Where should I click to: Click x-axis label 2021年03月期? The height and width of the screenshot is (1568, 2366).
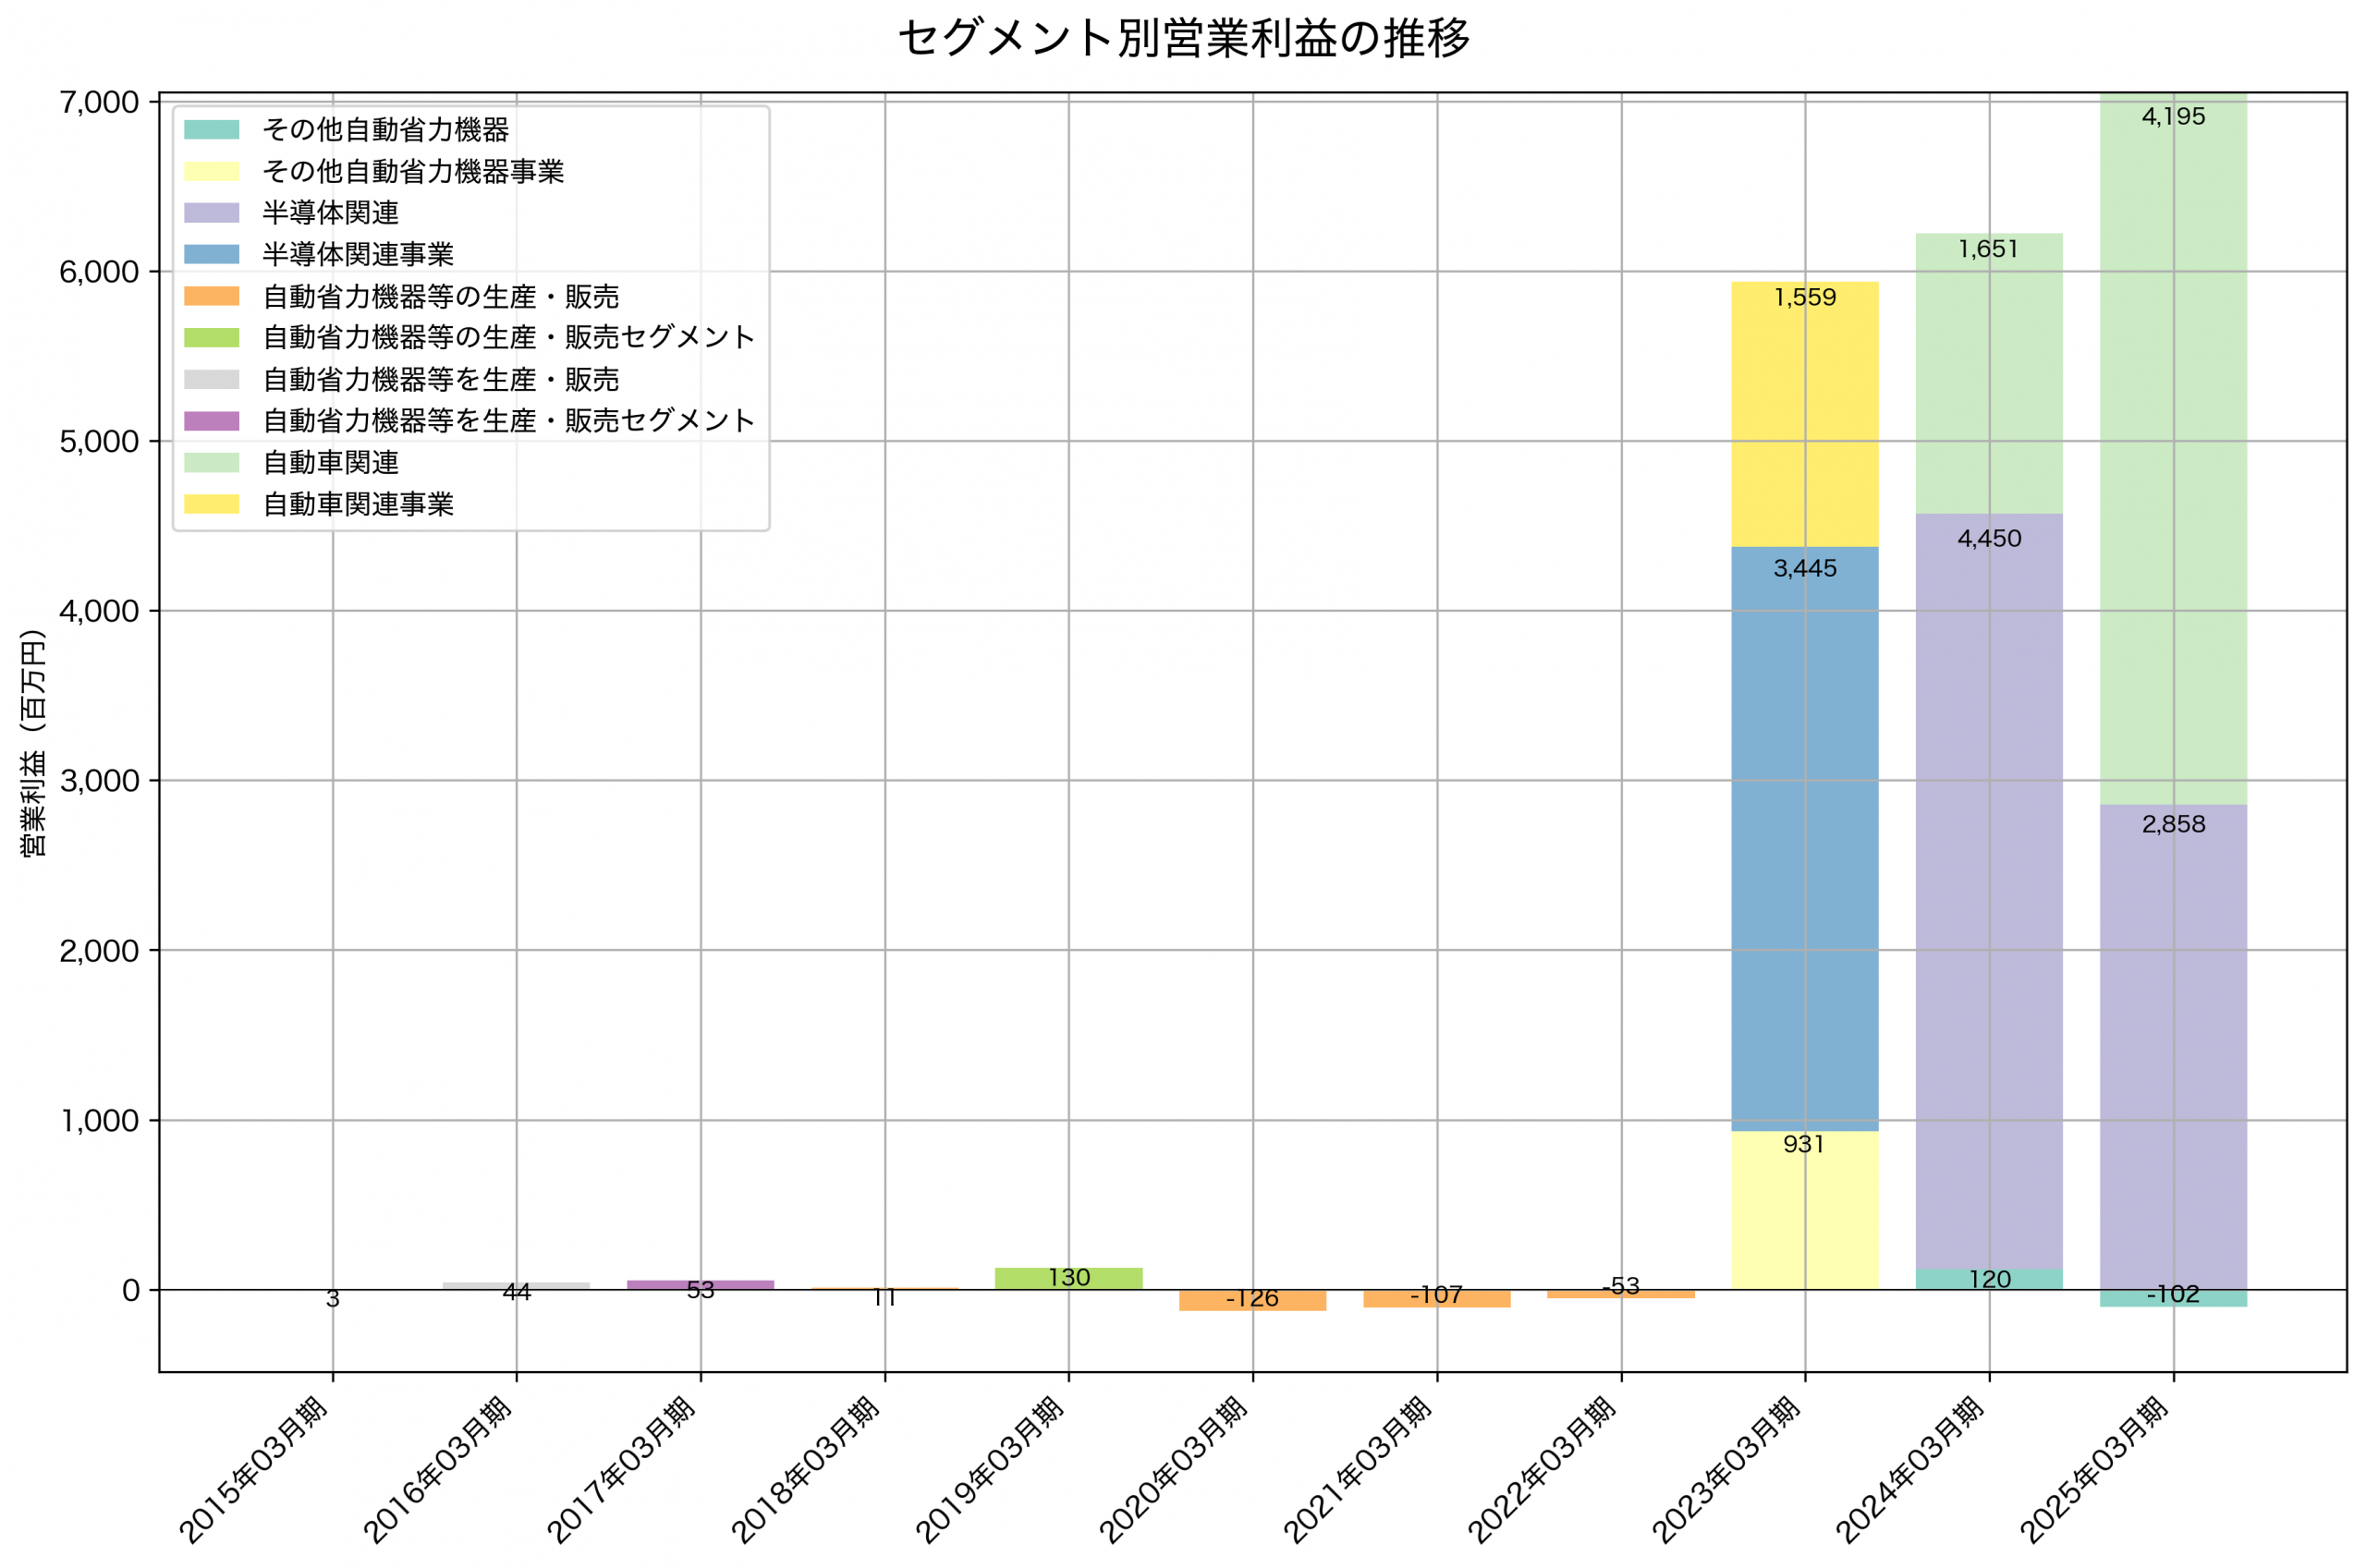1357,1471
